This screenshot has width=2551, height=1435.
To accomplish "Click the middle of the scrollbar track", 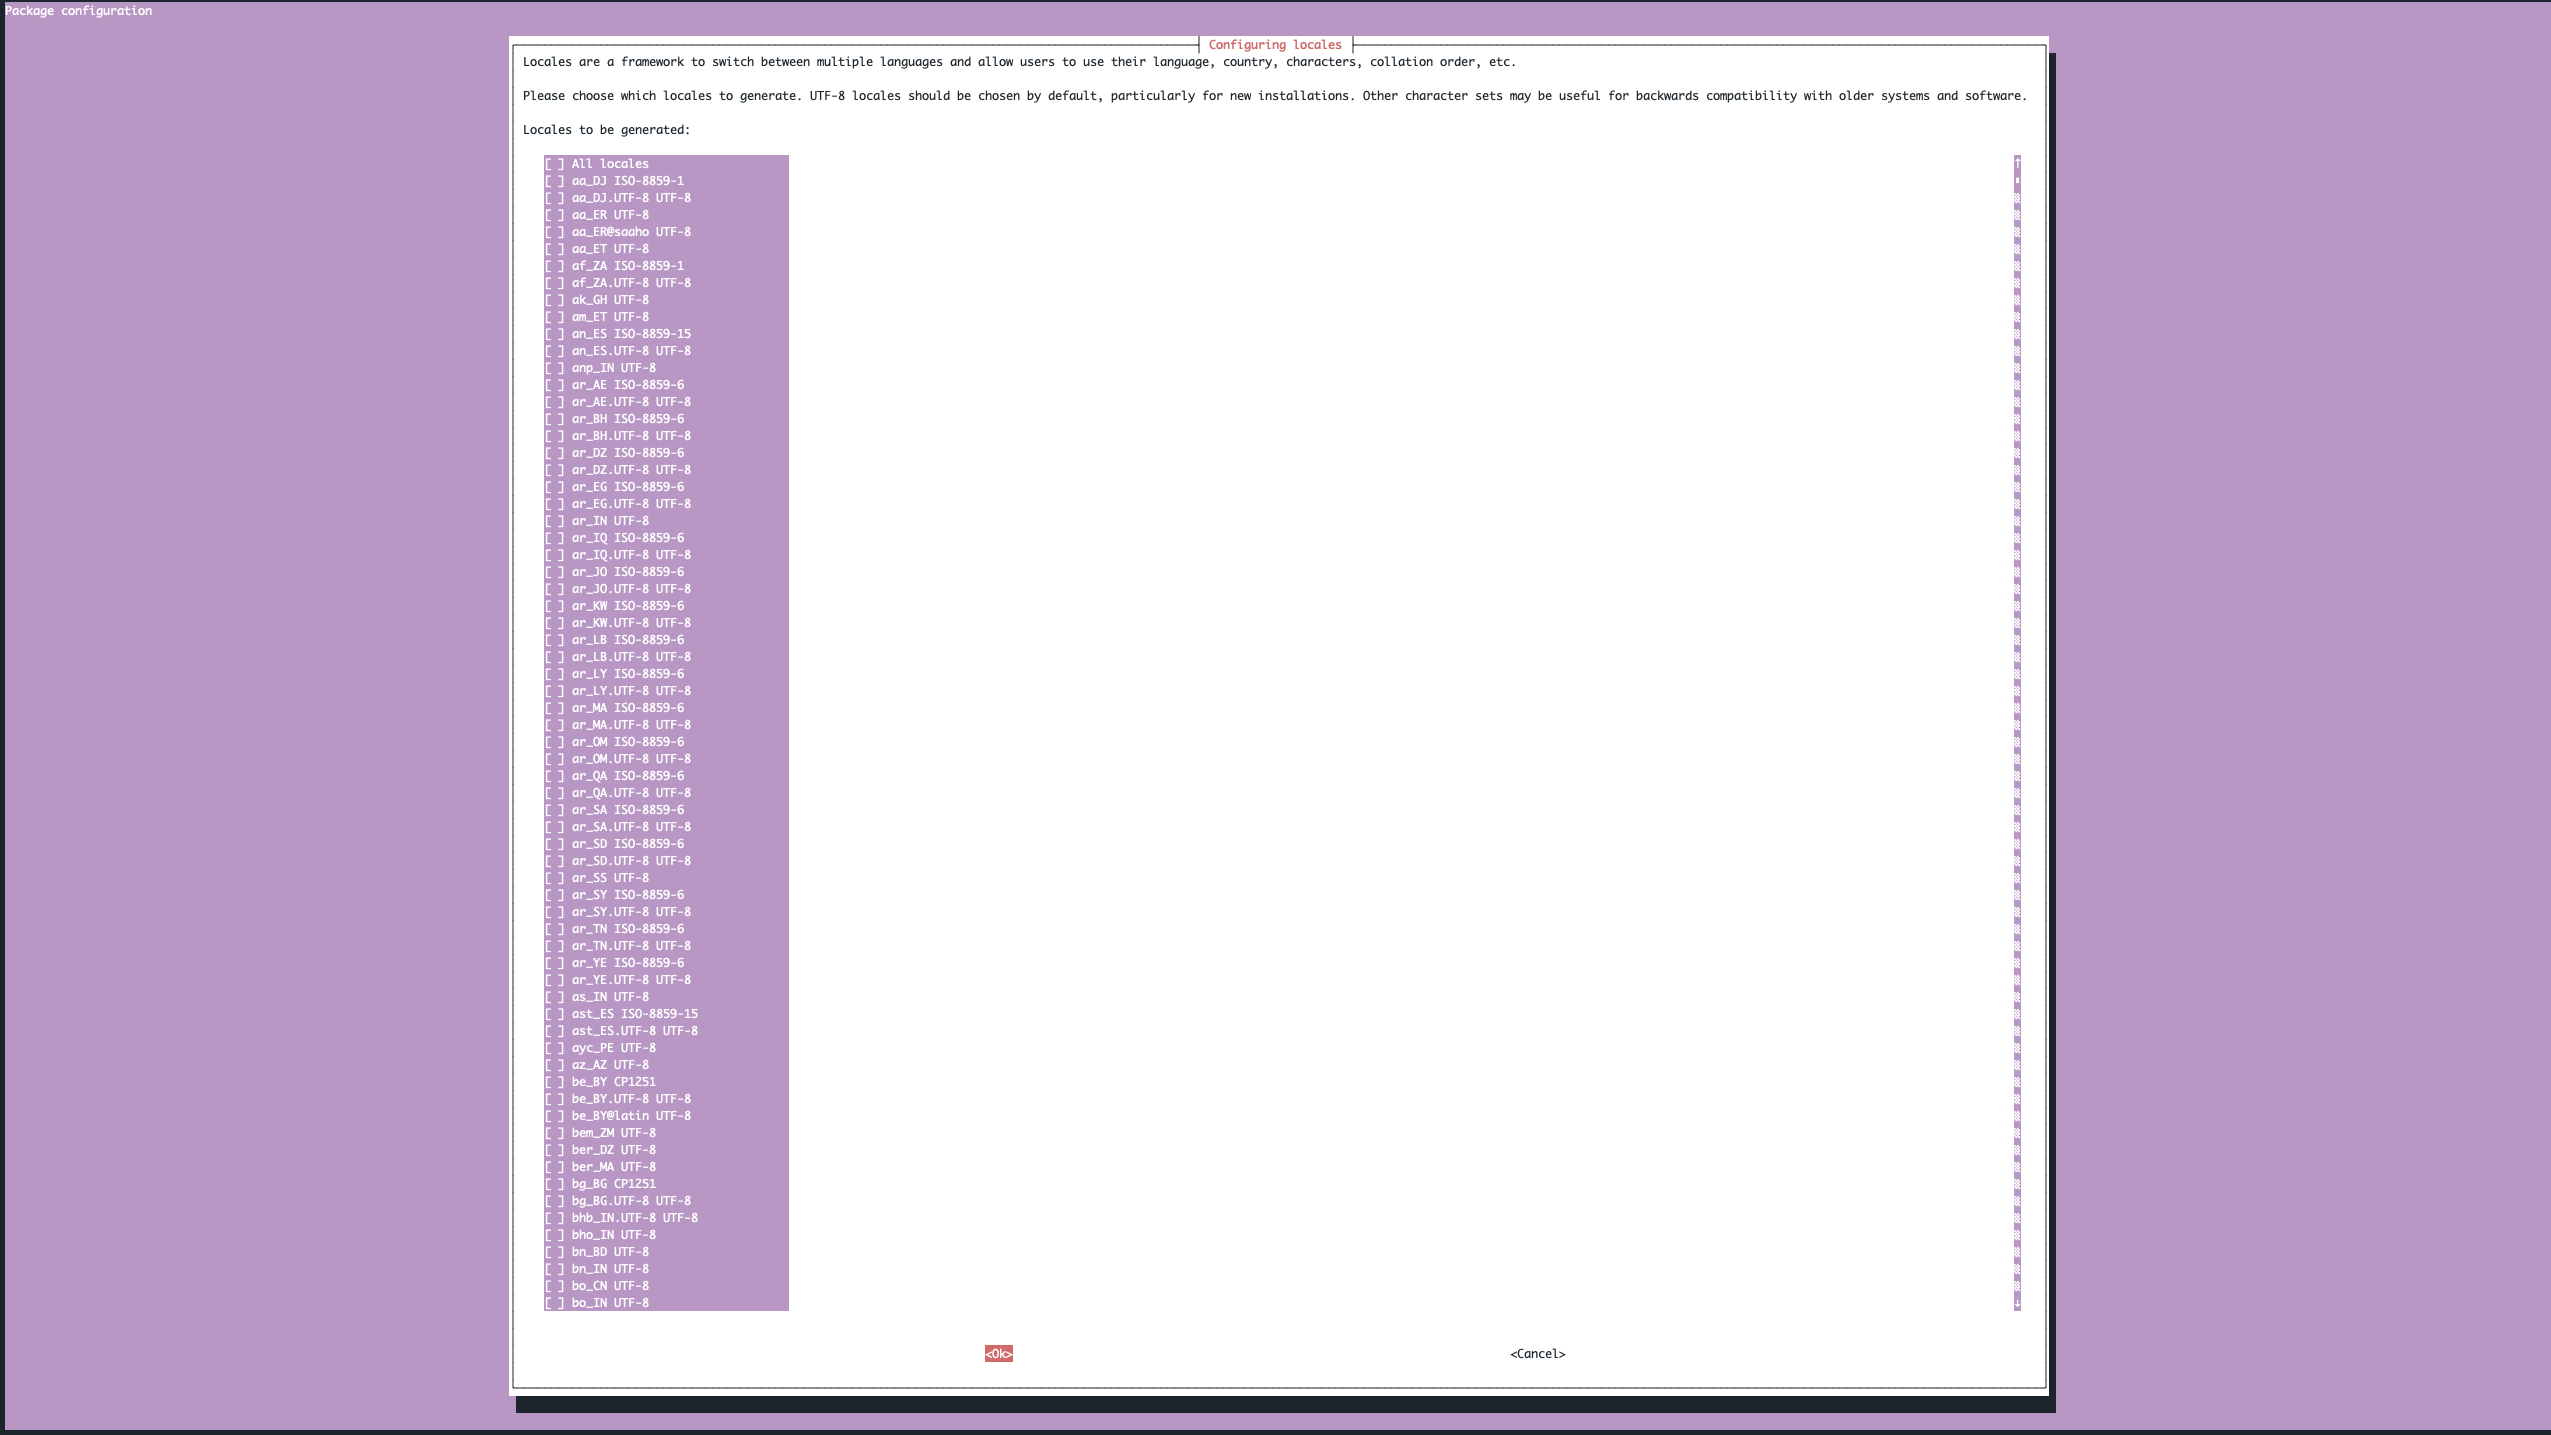I will click(x=2017, y=733).
